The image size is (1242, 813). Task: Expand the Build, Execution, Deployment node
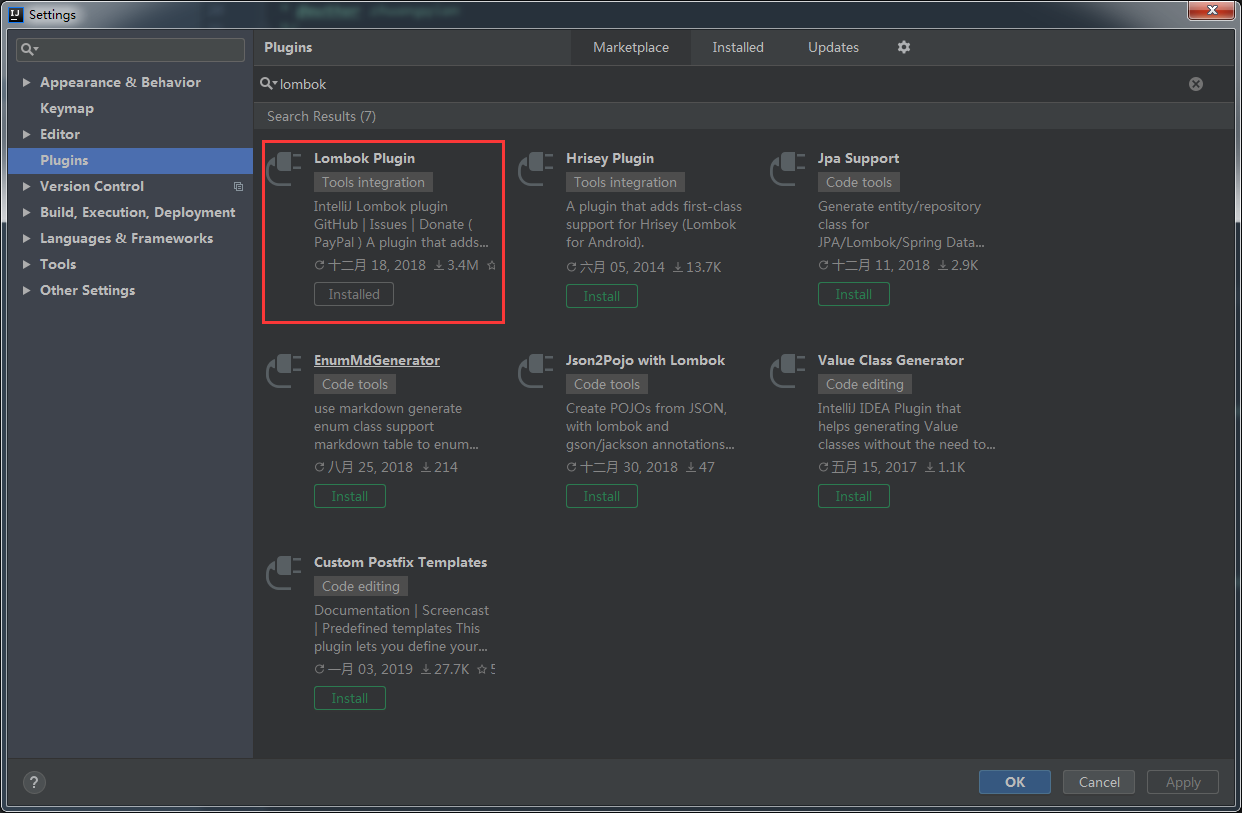(26, 212)
